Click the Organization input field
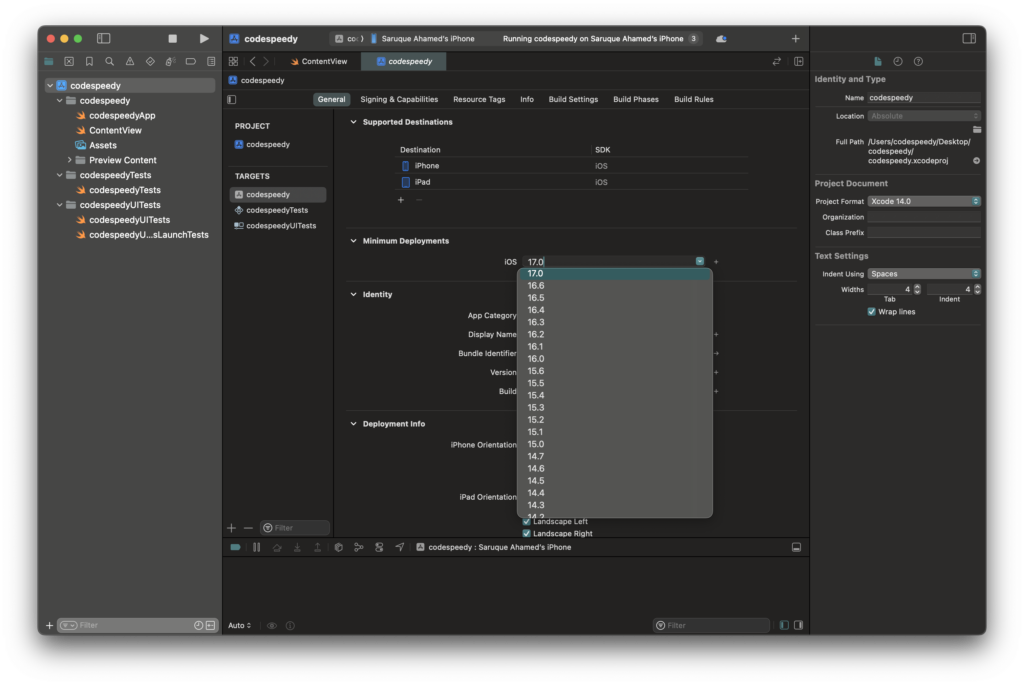Viewport: 1024px width, 685px height. pyautogui.click(x=923, y=217)
